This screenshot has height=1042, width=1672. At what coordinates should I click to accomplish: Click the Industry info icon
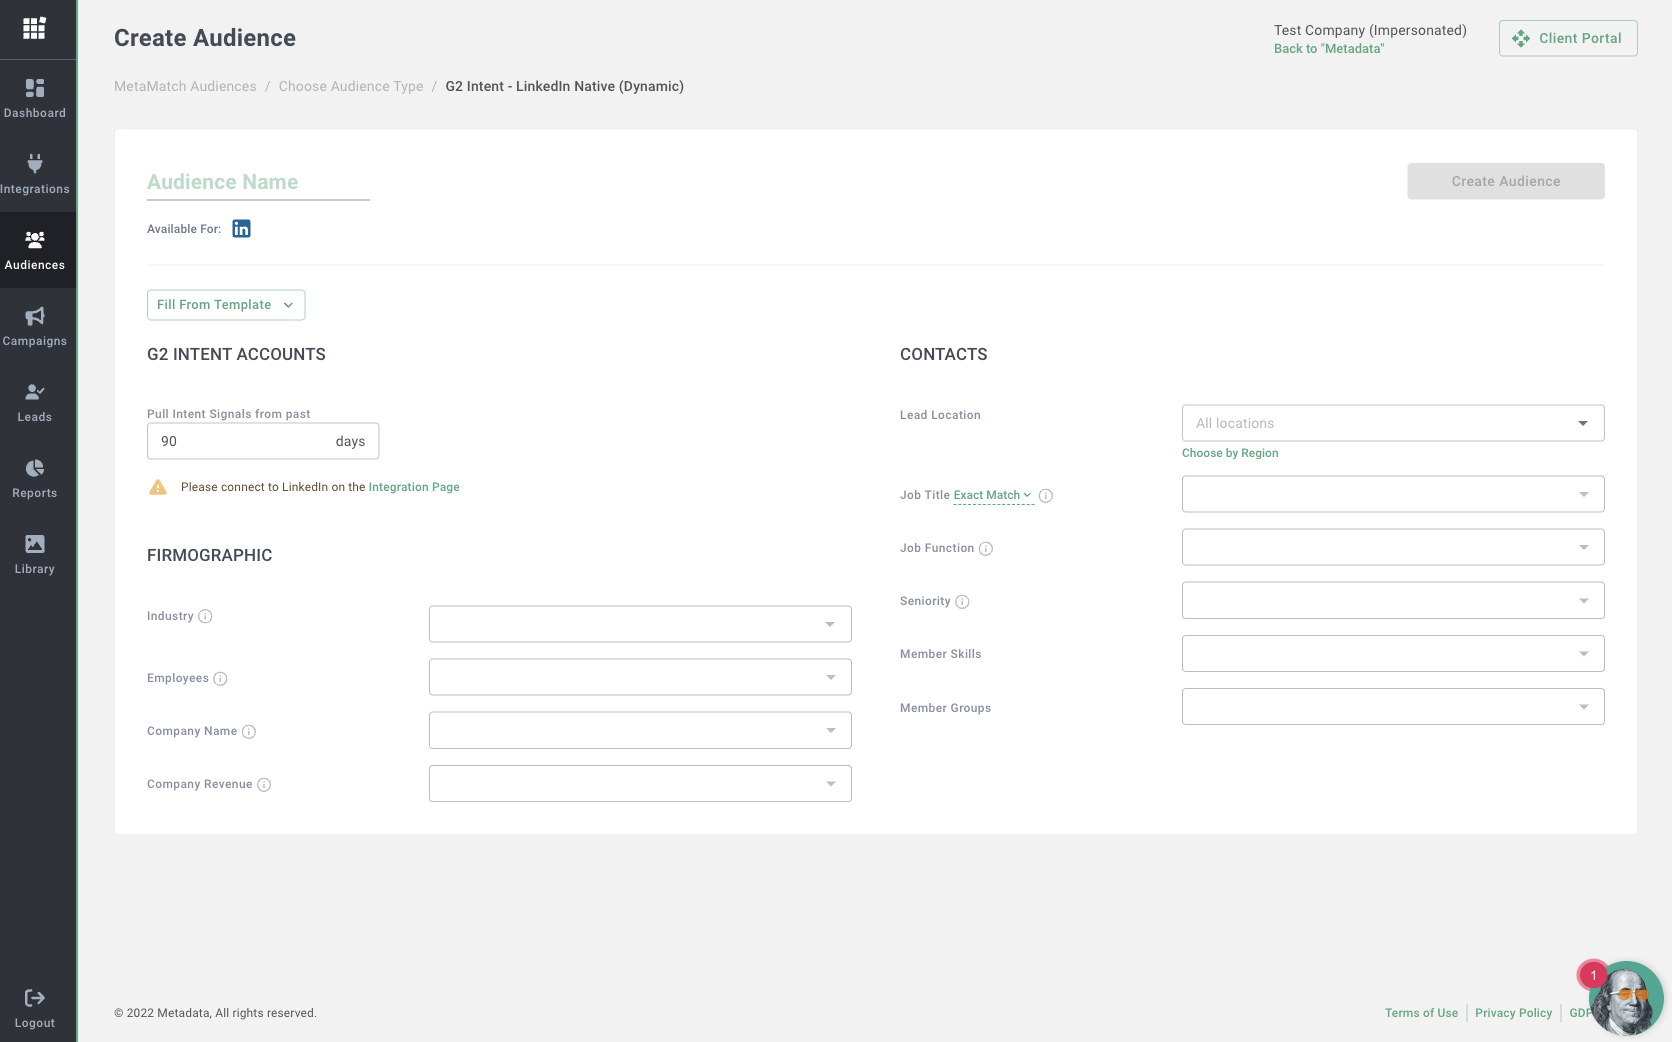coord(205,616)
